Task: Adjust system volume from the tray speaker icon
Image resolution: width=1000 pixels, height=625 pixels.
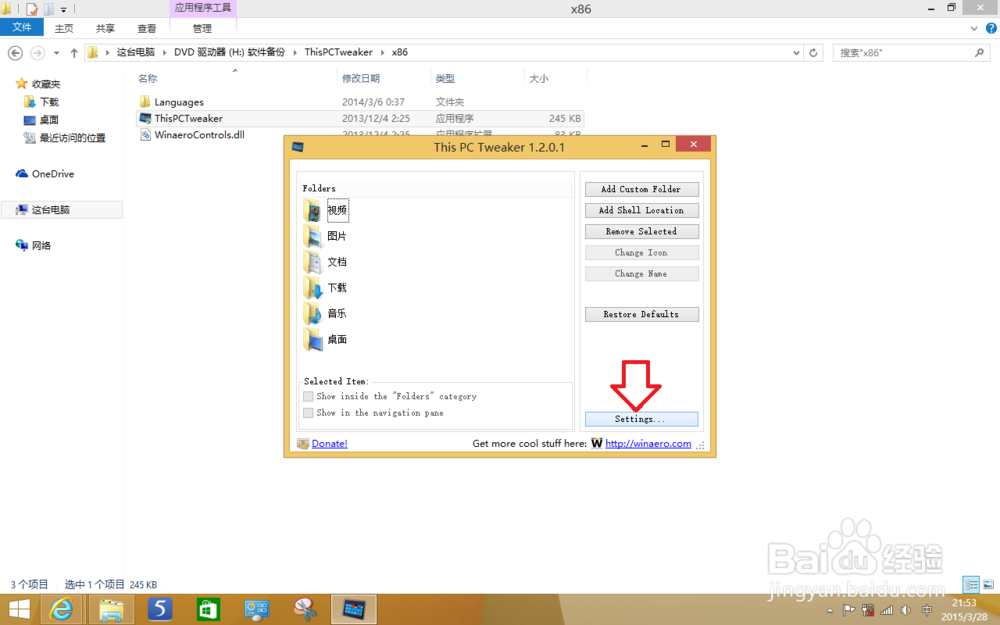Action: (904, 608)
